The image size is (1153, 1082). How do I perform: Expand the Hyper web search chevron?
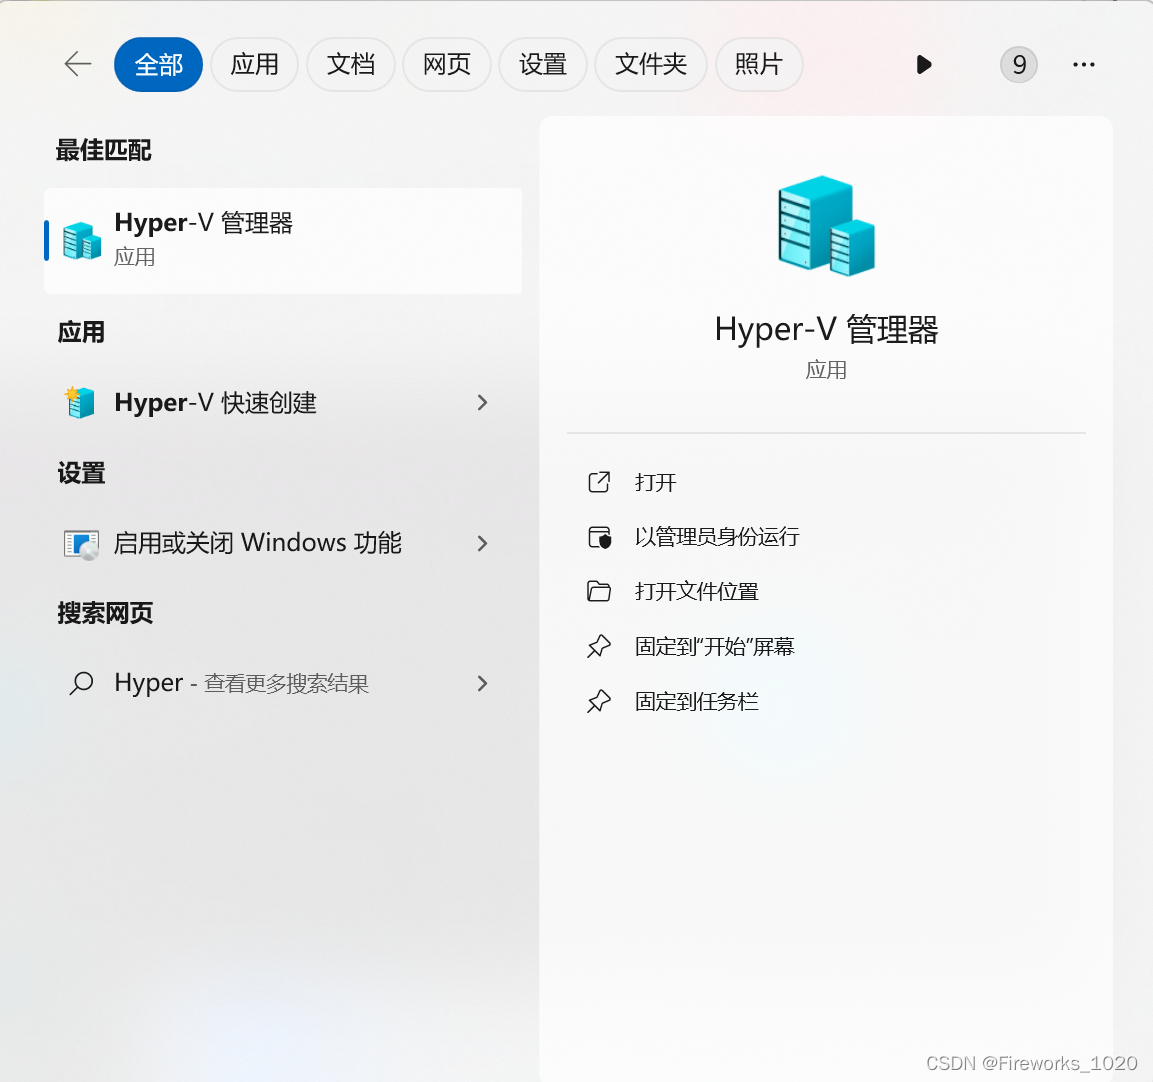point(482,683)
